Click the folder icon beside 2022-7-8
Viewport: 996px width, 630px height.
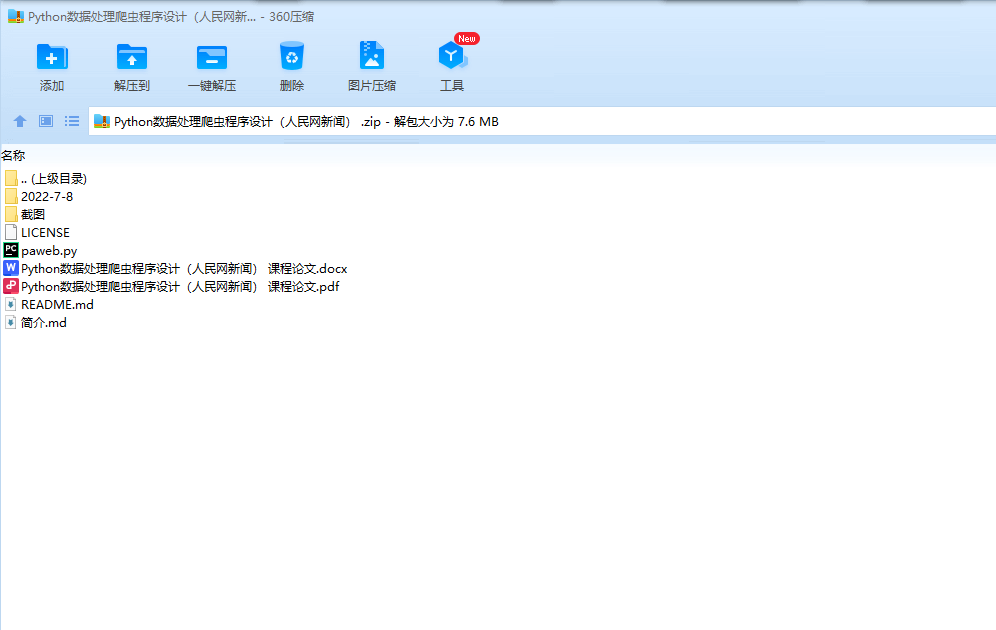point(11,196)
